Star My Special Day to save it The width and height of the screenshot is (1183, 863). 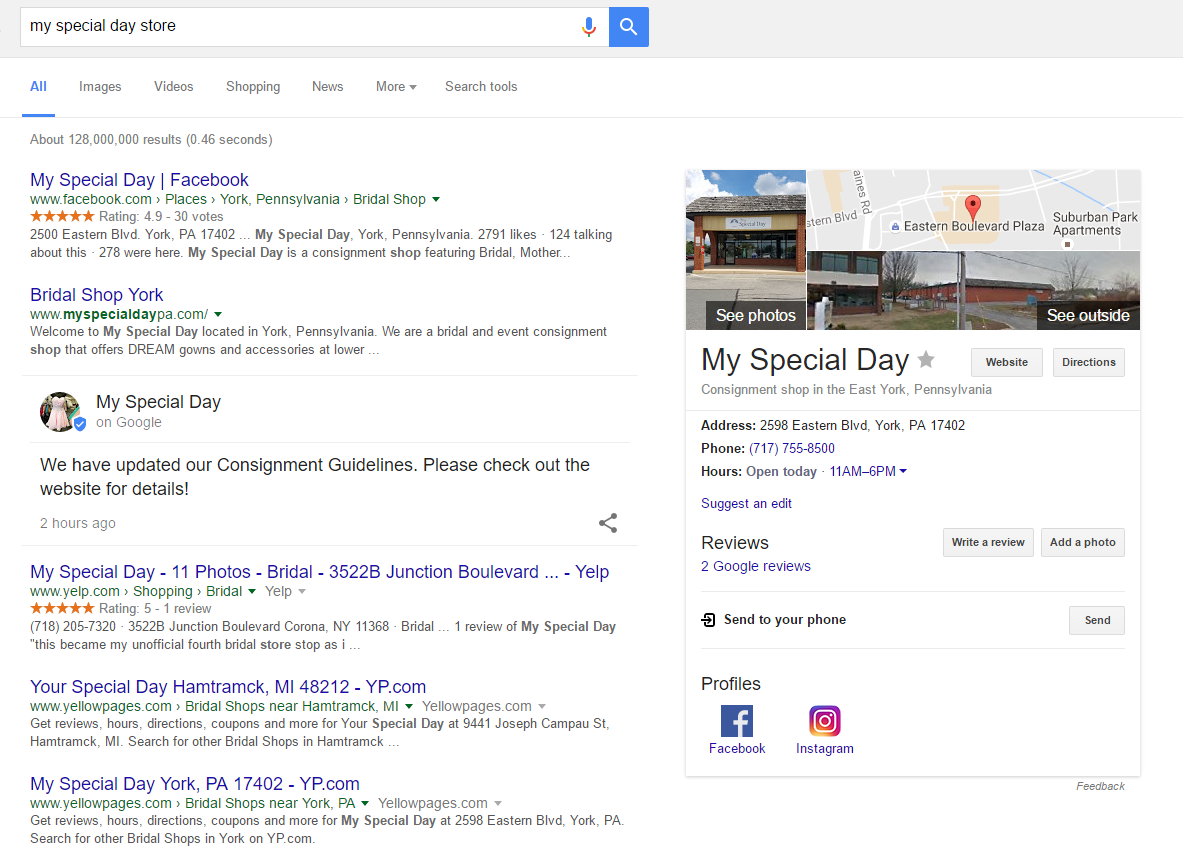click(926, 360)
